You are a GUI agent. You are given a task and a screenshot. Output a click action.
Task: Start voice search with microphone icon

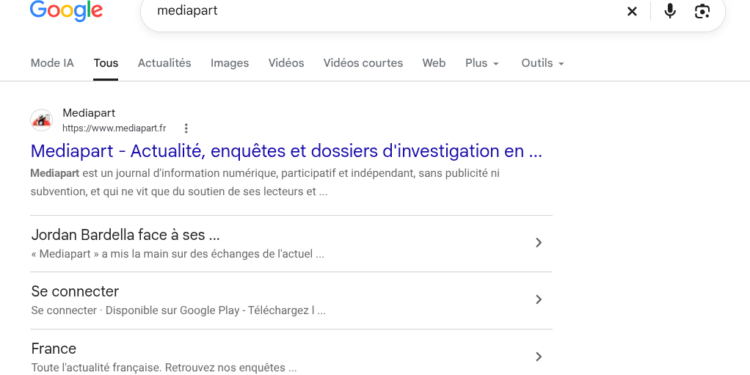point(670,11)
